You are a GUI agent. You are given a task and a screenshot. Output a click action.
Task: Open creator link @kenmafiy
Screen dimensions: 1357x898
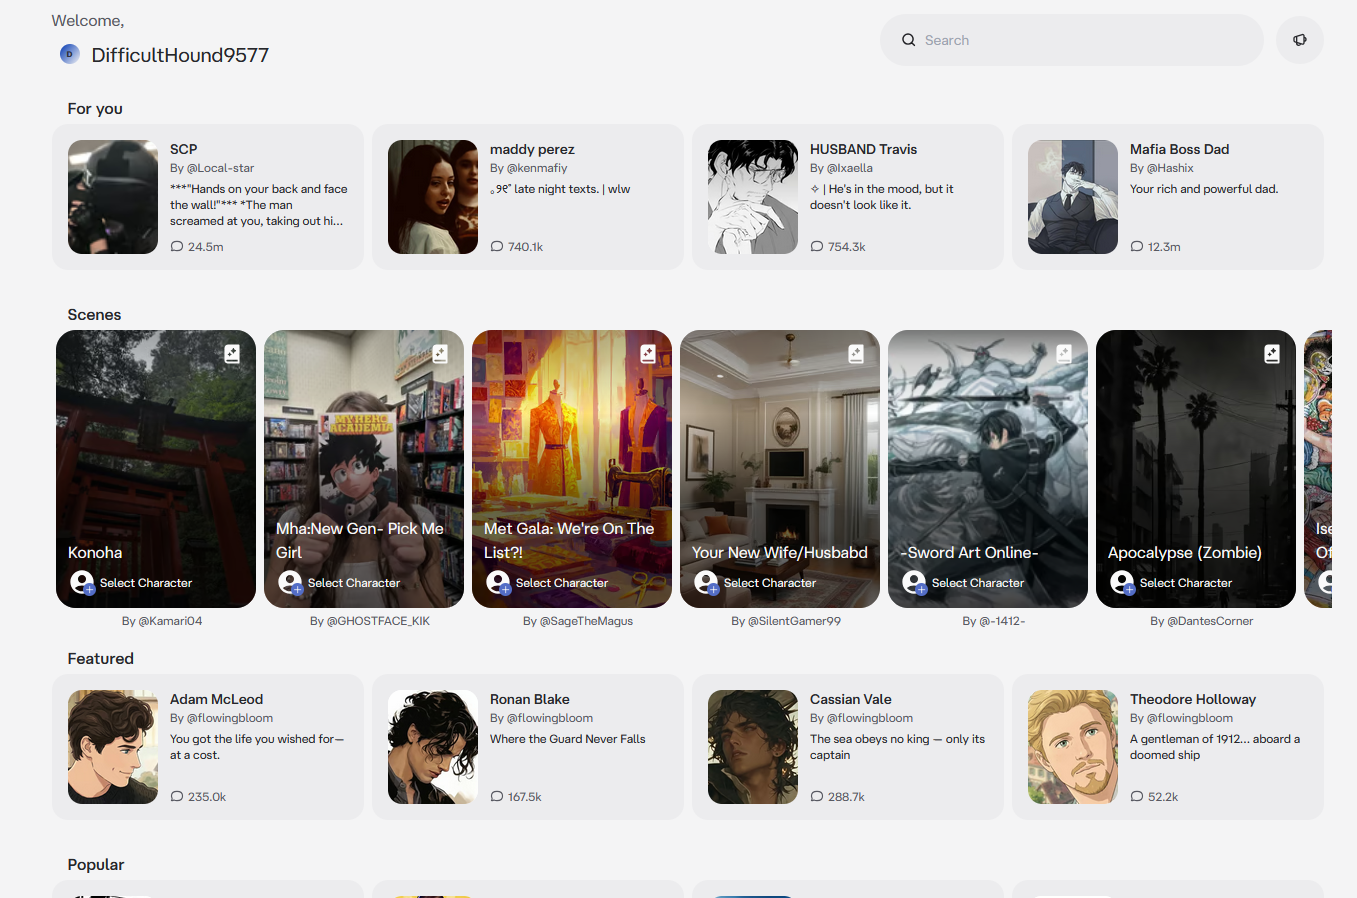[537, 168]
